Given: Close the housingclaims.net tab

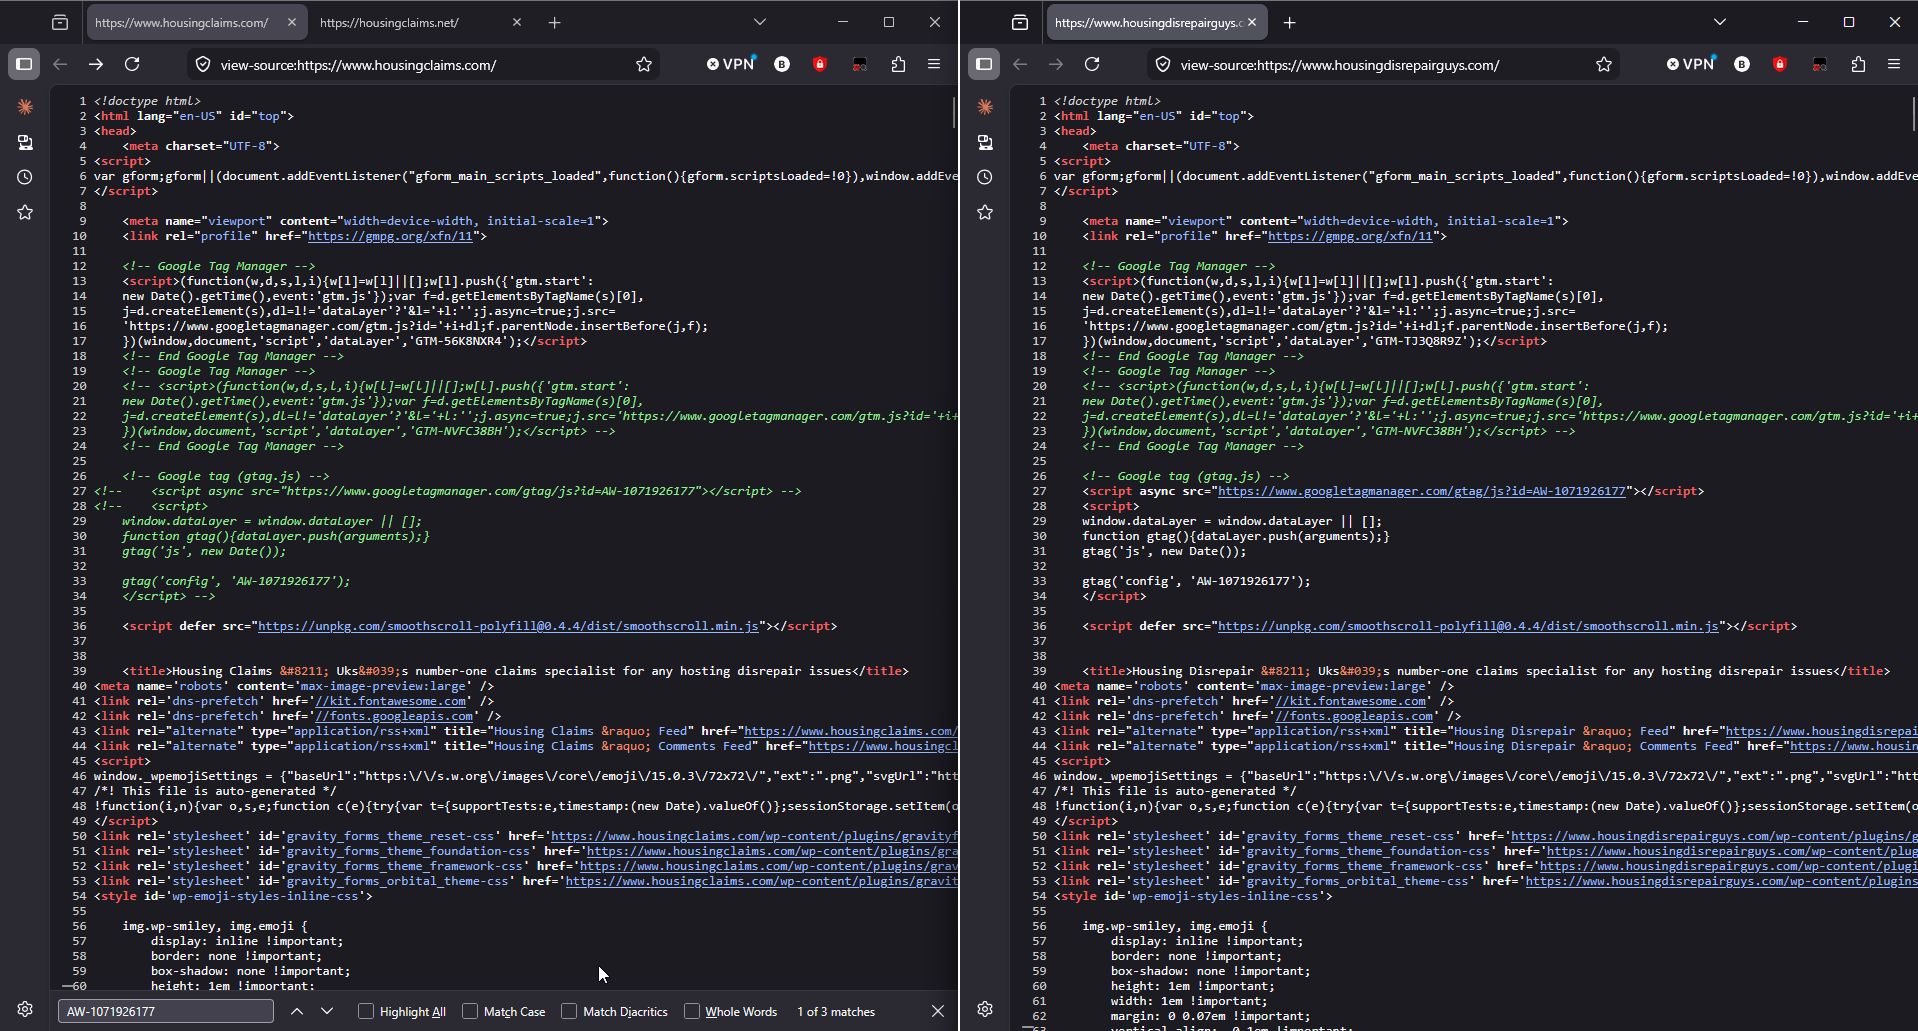Looking at the screenshot, I should click(517, 22).
